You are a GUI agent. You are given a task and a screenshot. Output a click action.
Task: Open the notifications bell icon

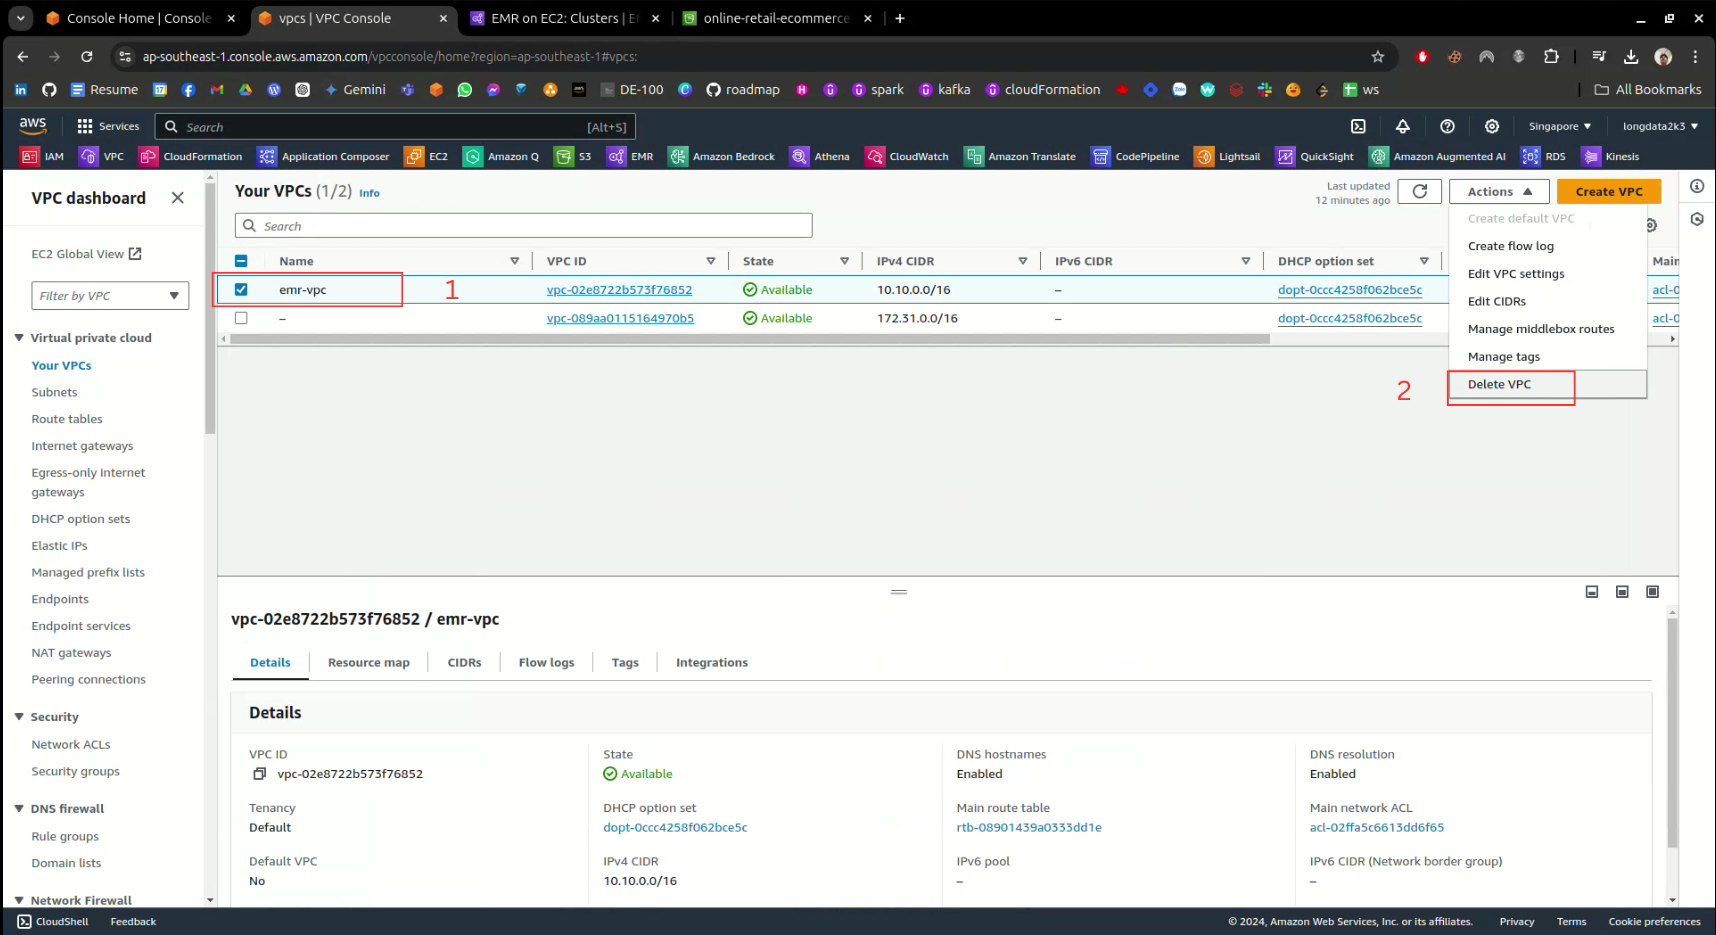[1403, 126]
